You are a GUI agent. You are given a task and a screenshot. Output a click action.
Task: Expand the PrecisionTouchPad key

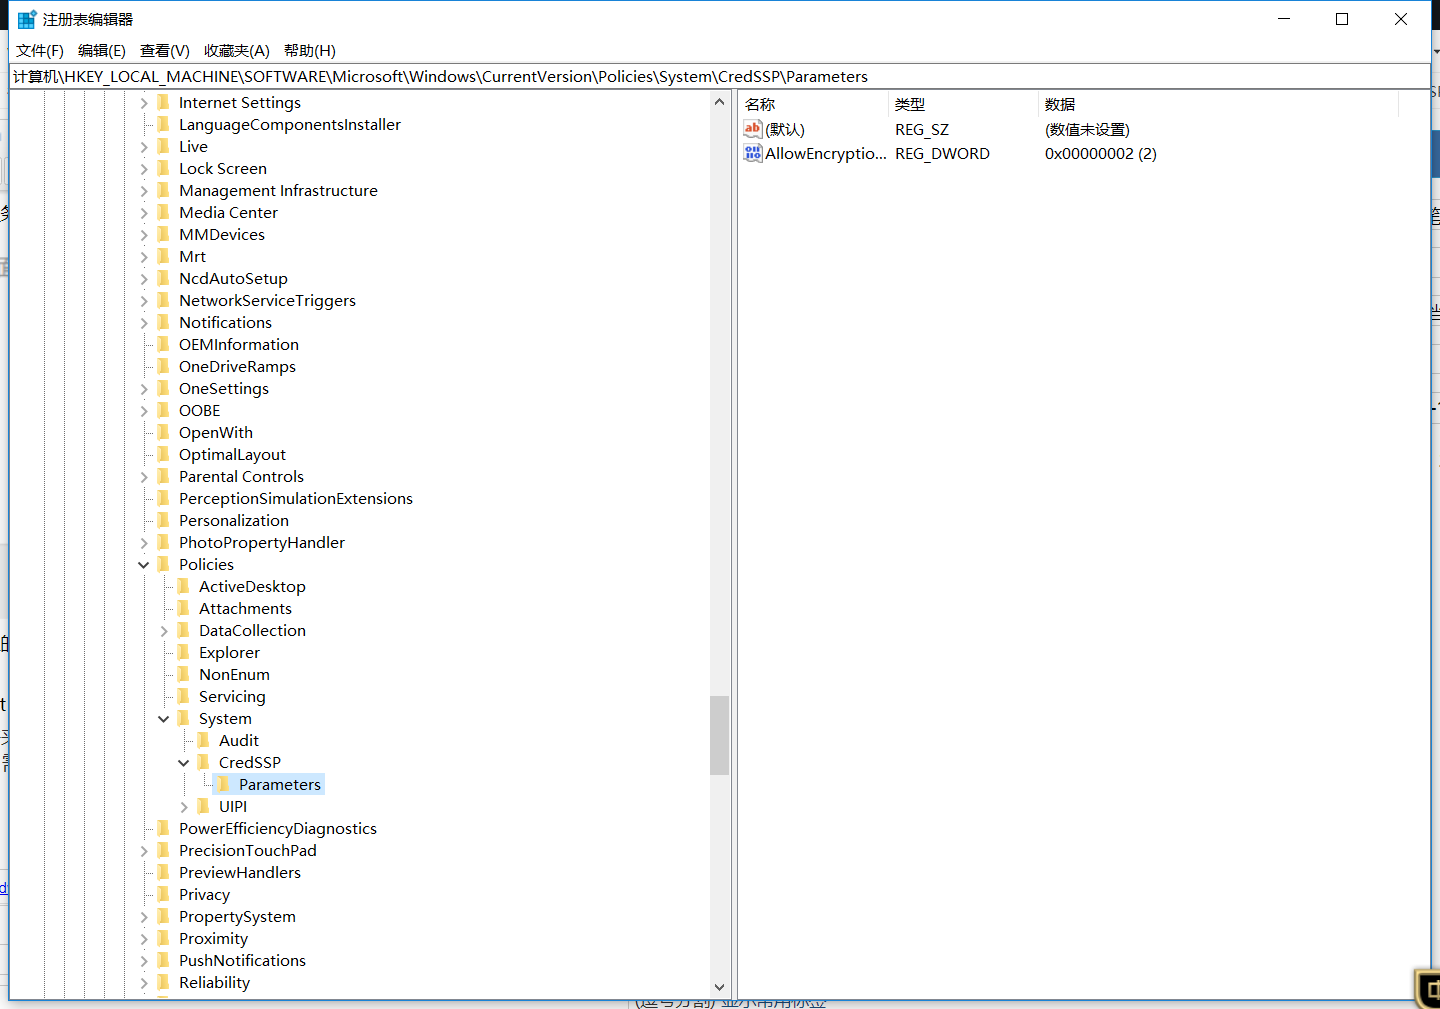click(144, 851)
